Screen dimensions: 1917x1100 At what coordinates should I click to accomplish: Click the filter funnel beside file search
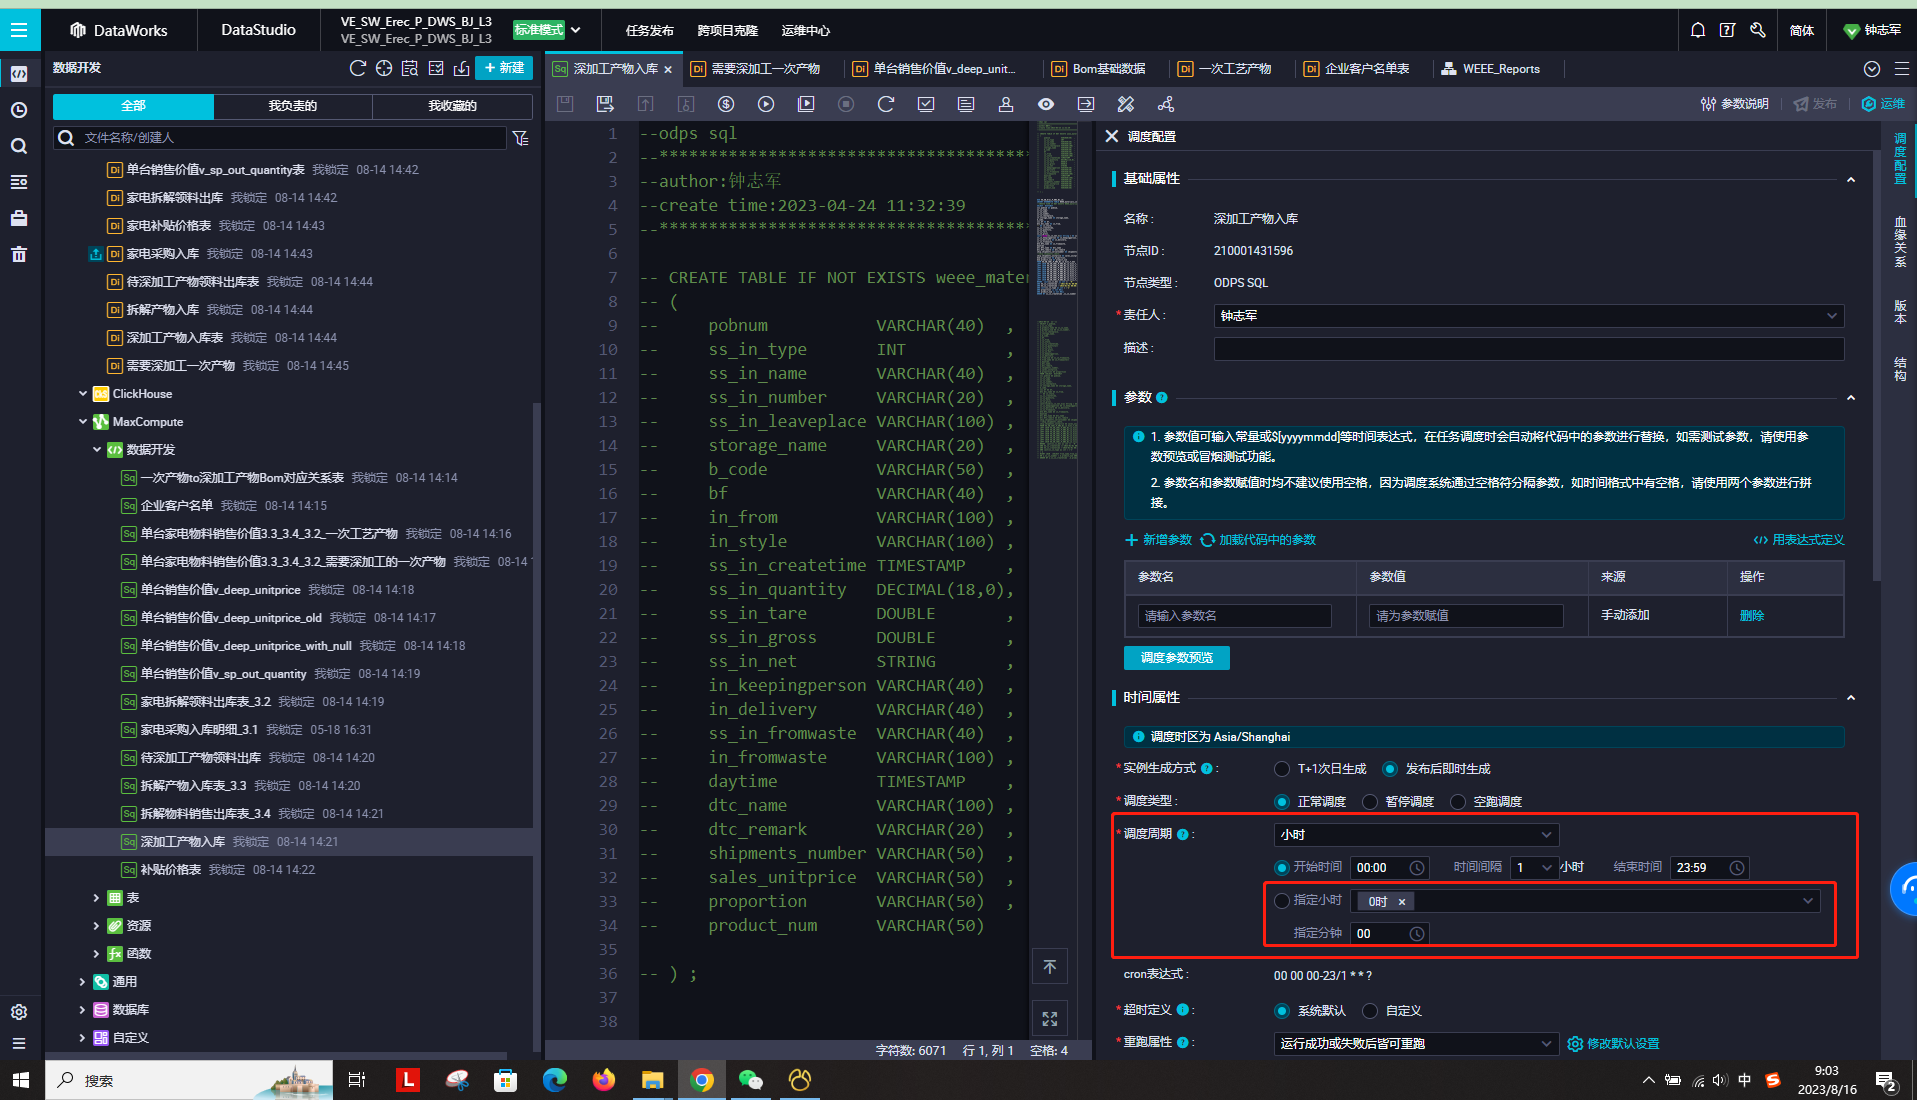[x=521, y=138]
